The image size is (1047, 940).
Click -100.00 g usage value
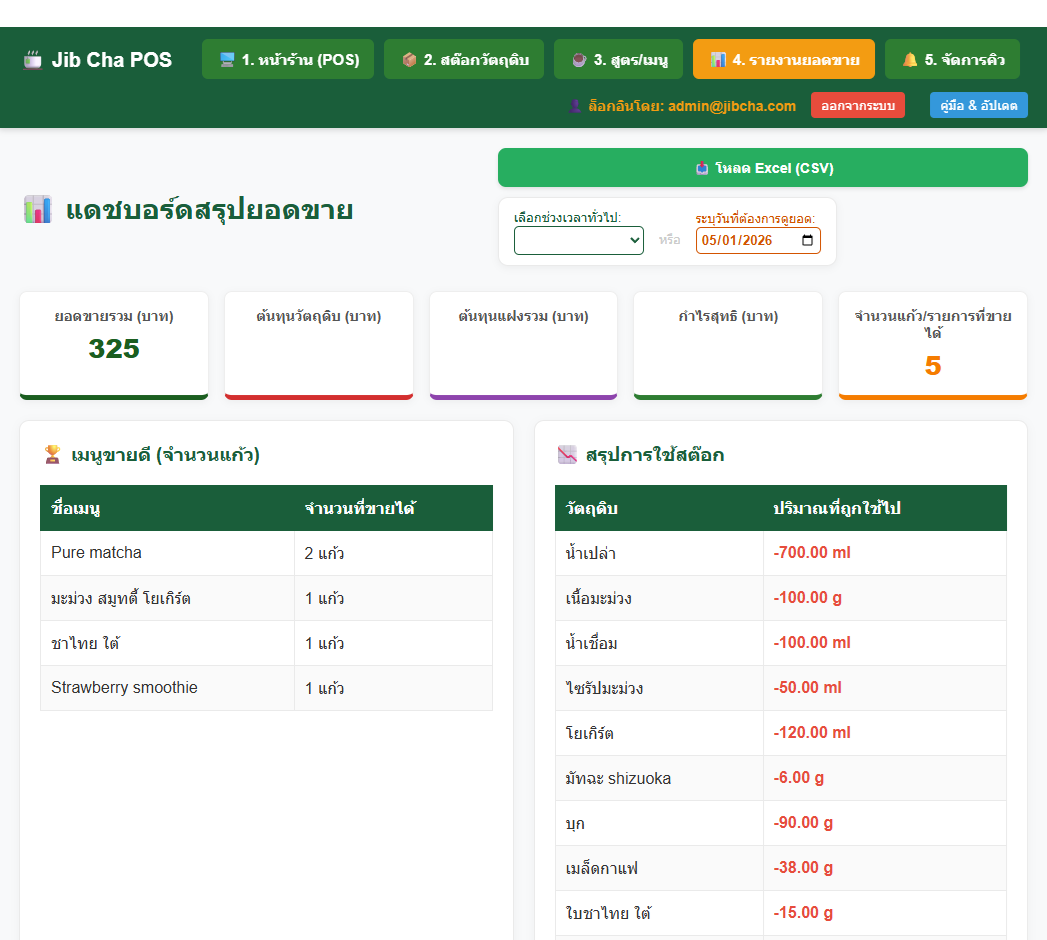pos(807,598)
